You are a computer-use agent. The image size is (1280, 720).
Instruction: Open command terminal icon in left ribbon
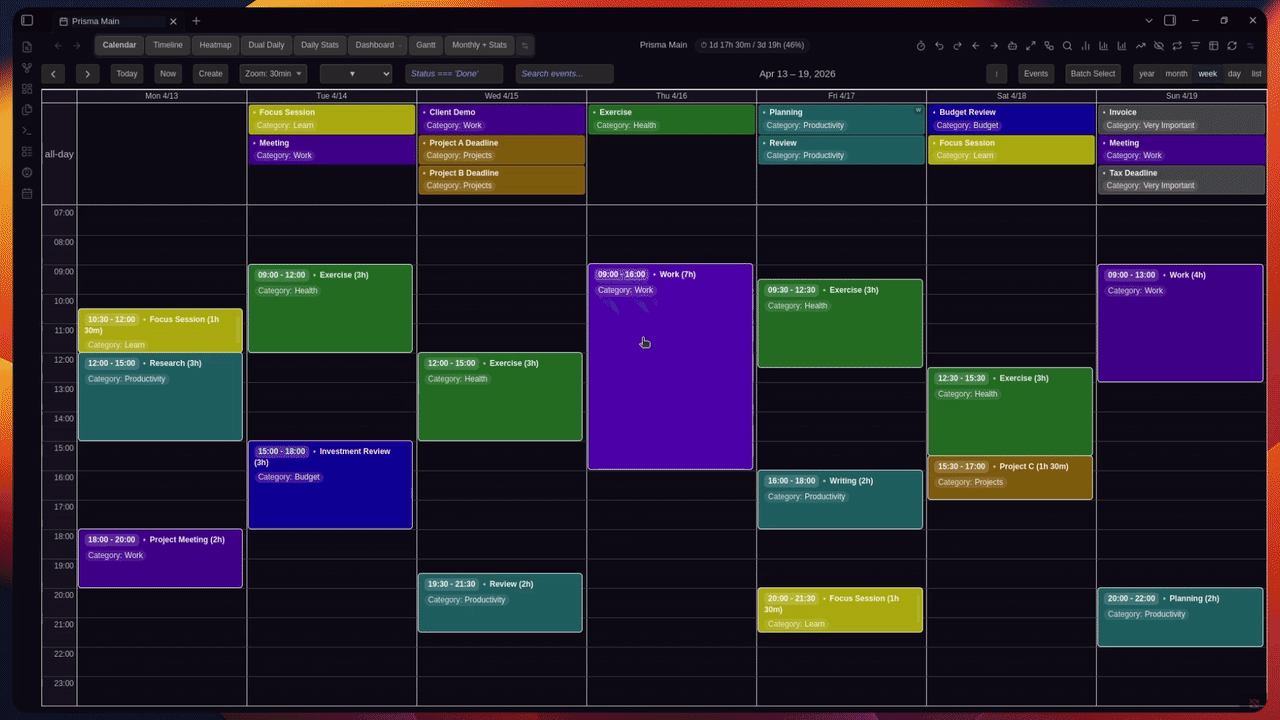pos(27,131)
